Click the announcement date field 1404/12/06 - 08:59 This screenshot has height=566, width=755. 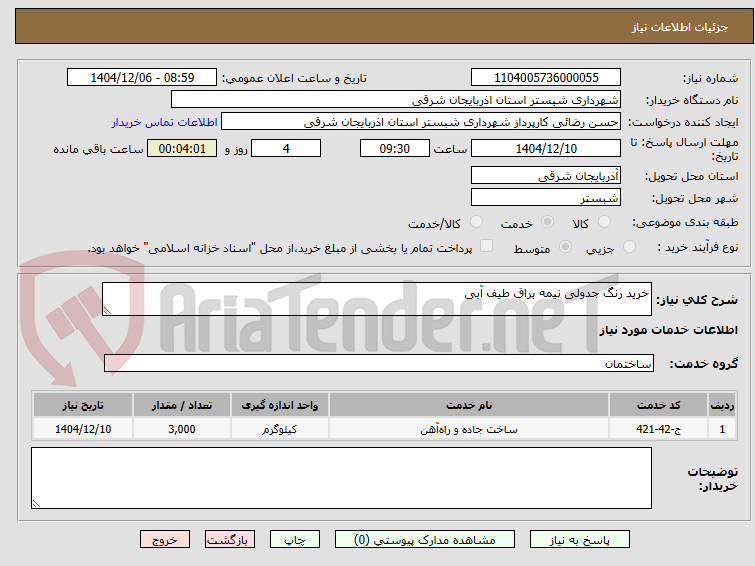point(142,78)
